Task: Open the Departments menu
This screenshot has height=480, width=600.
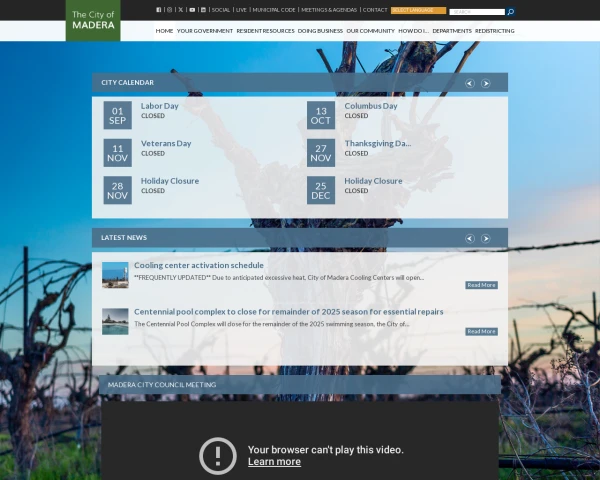Action: 452,31
